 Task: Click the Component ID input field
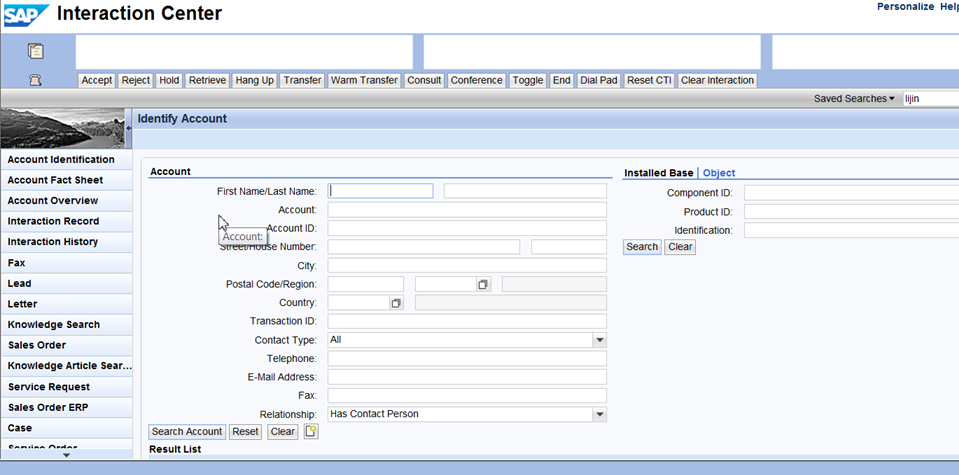pos(850,193)
